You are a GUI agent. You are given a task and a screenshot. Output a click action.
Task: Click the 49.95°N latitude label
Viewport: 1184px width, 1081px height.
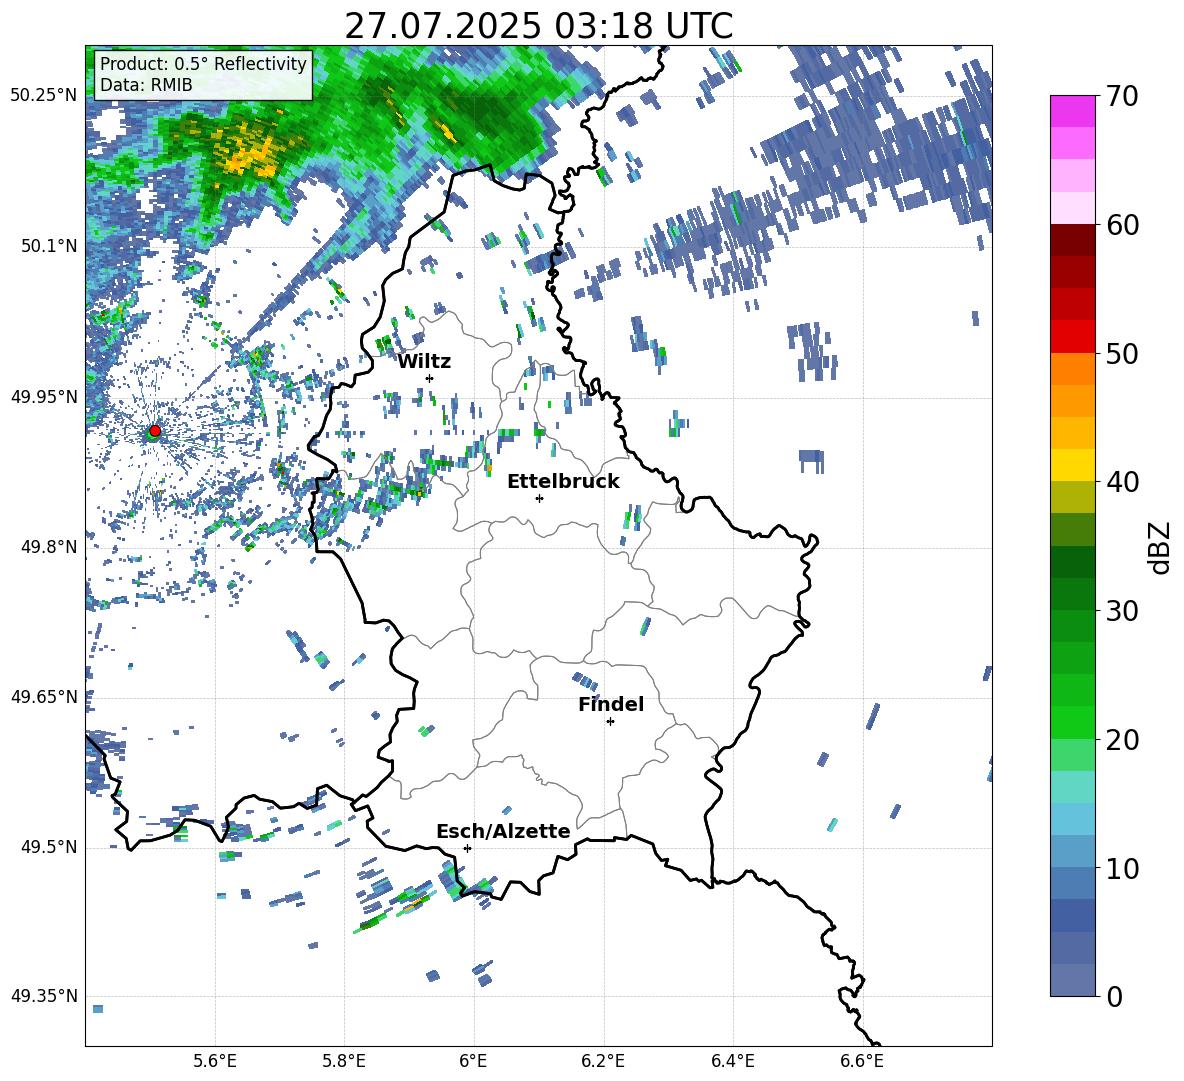coord(44,397)
